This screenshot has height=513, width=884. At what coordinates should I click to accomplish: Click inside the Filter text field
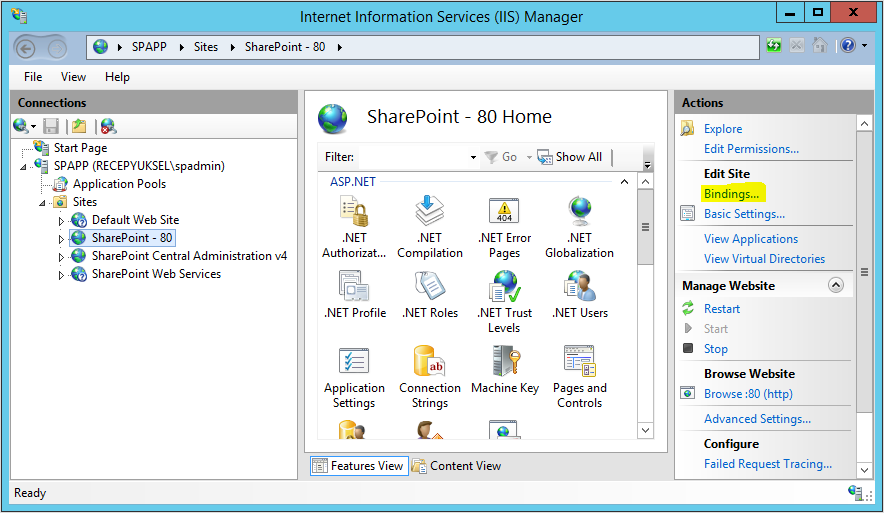(x=413, y=157)
